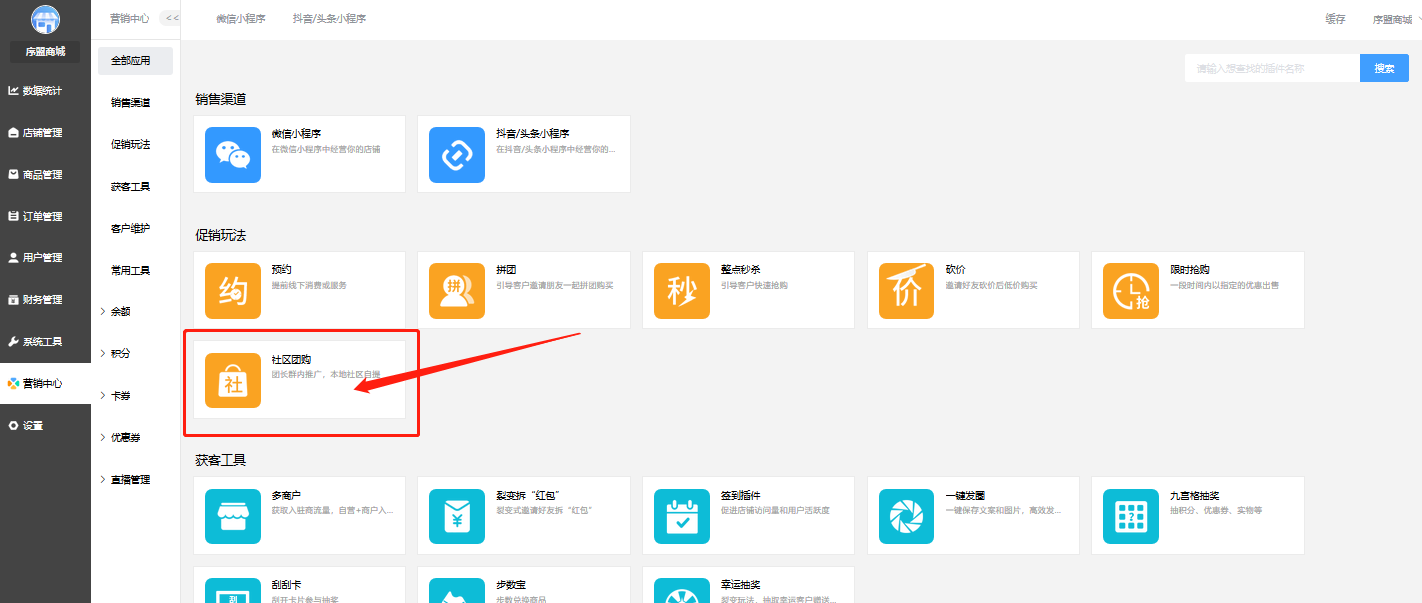
Task: Open the 抖音/头条小程序 card icon
Action: click(457, 155)
